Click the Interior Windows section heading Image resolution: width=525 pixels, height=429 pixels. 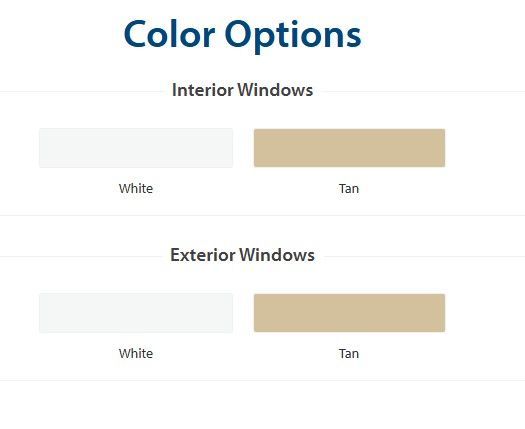242,90
